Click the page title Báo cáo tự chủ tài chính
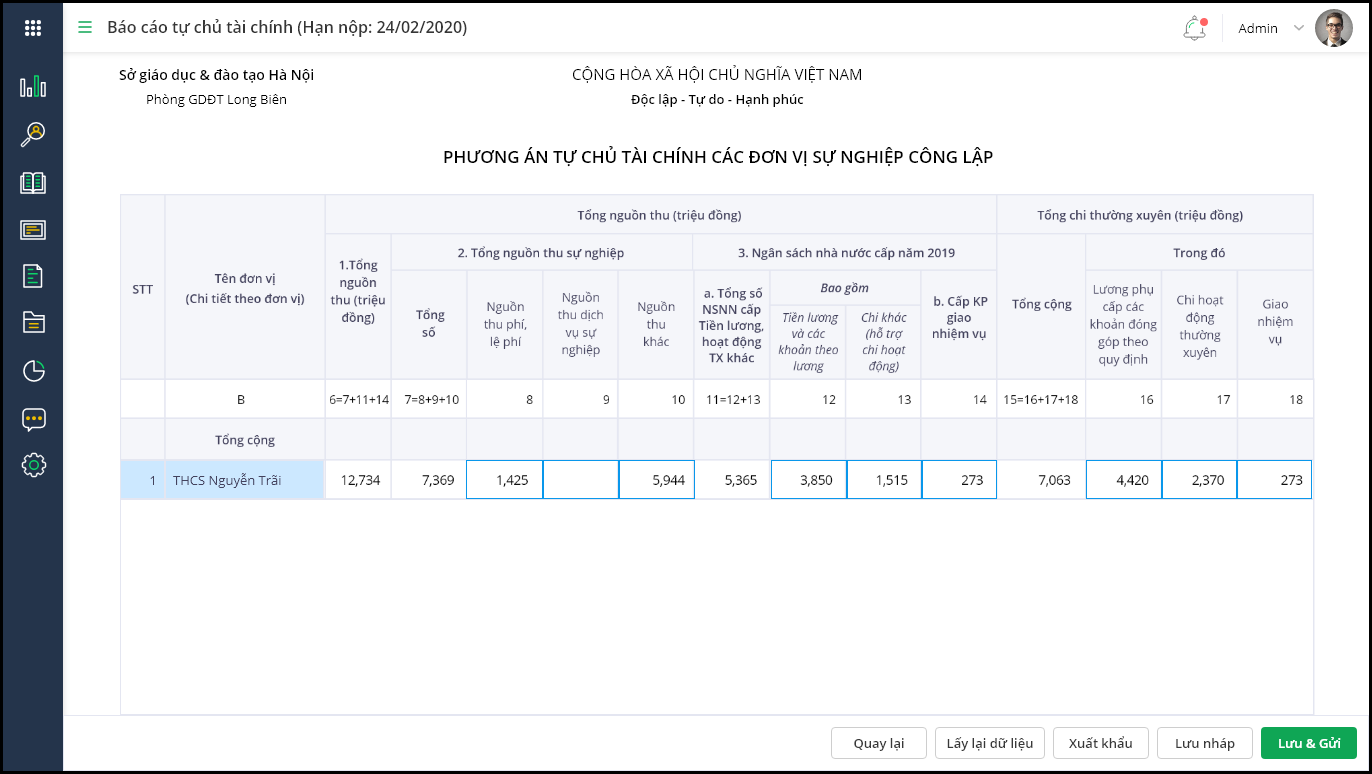Image resolution: width=1372 pixels, height=774 pixels. (287, 28)
